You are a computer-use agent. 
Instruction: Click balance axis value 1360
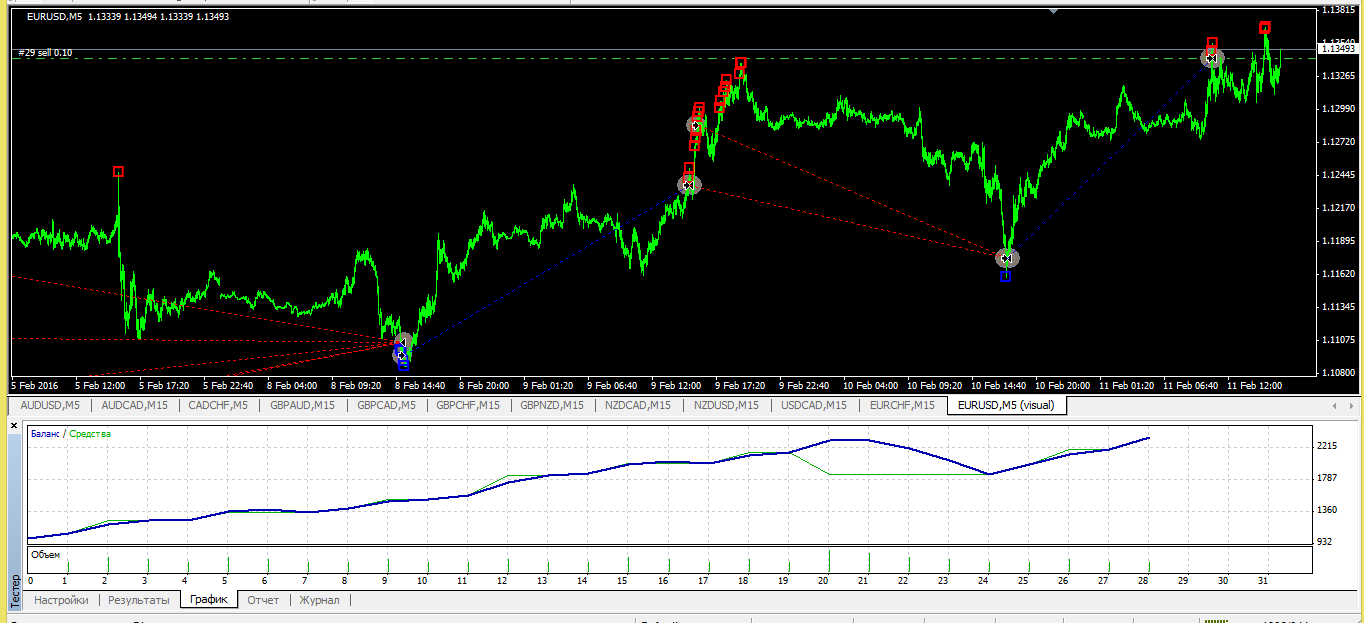1329,509
